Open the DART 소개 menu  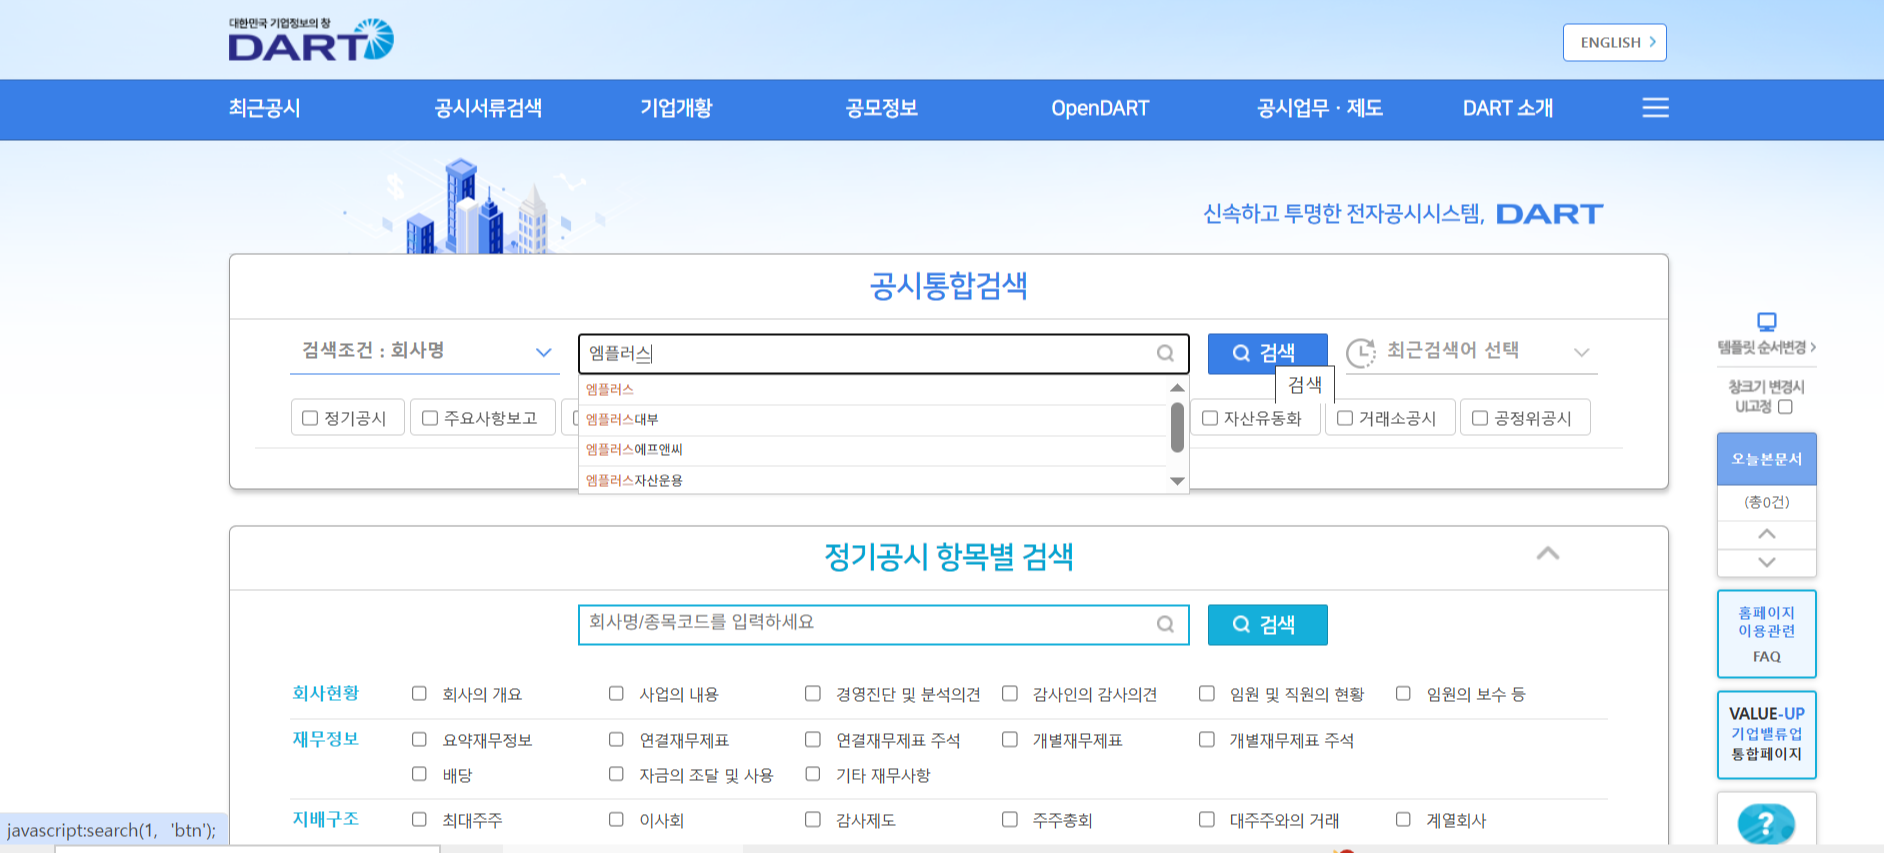1508,108
